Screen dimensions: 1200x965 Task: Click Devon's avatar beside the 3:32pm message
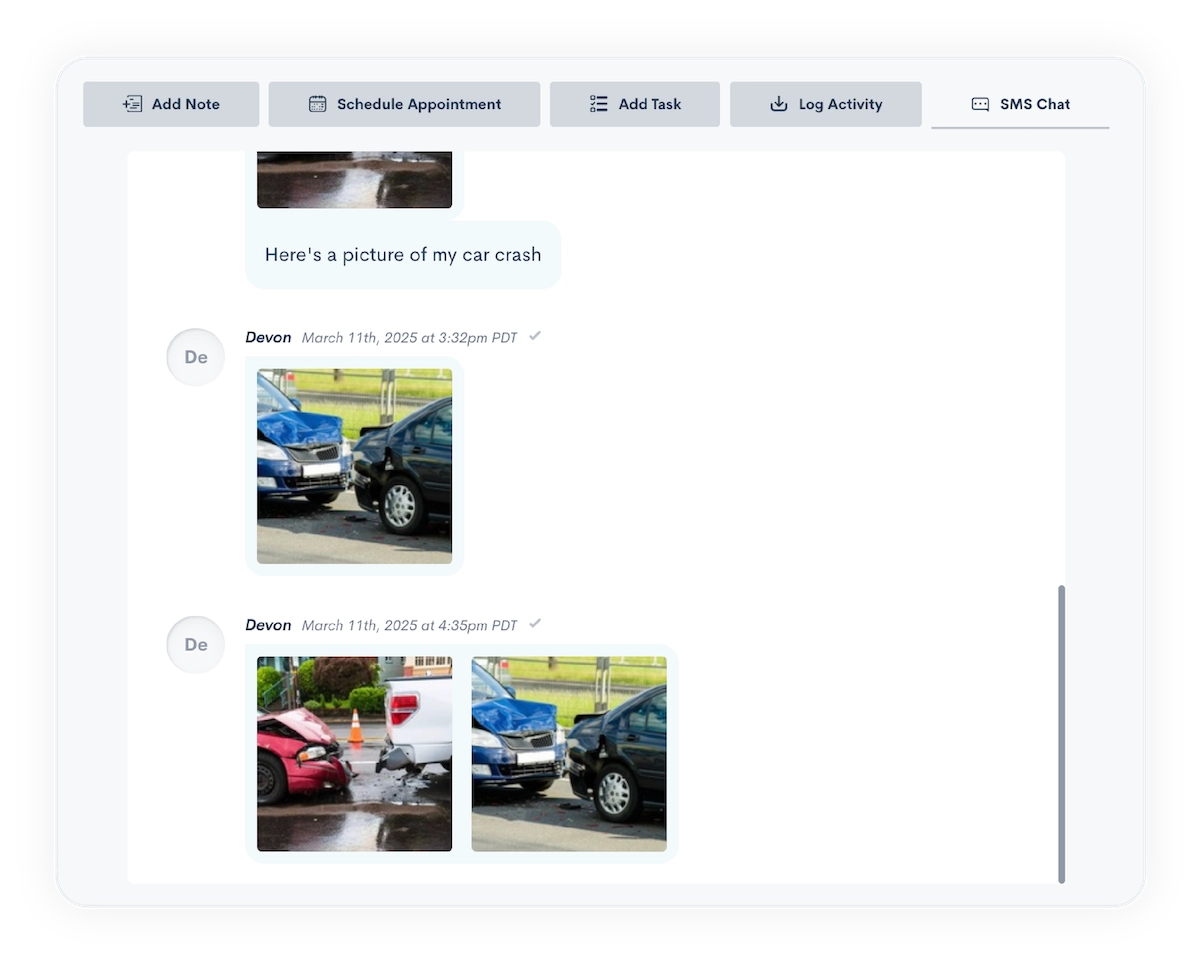coord(196,357)
